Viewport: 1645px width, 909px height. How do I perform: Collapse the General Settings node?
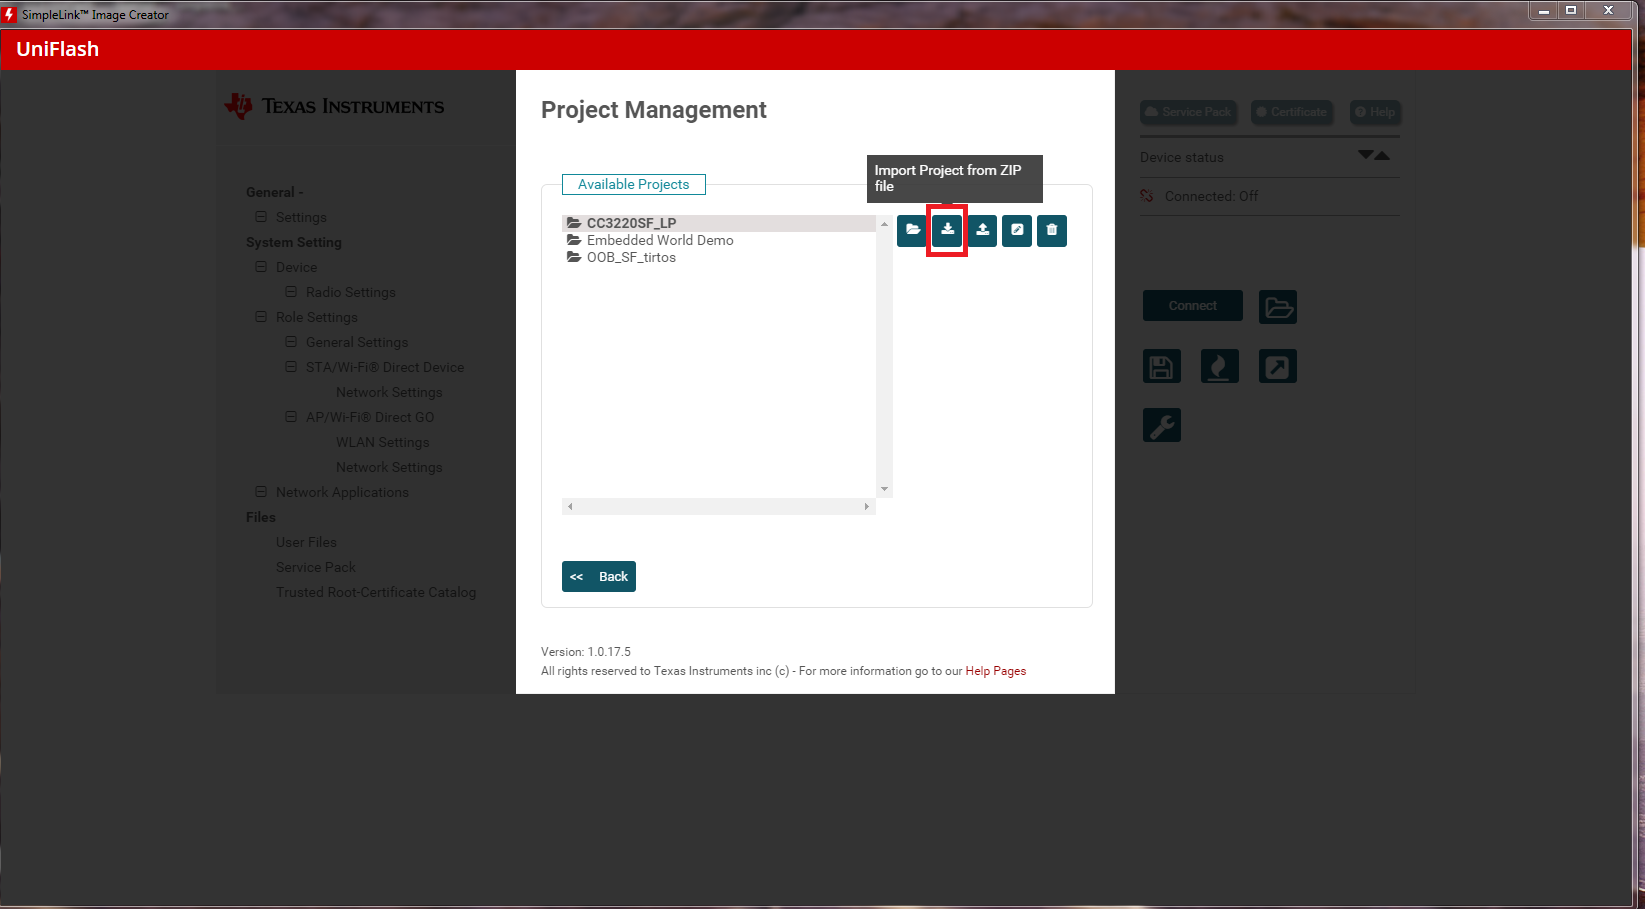[291, 342]
